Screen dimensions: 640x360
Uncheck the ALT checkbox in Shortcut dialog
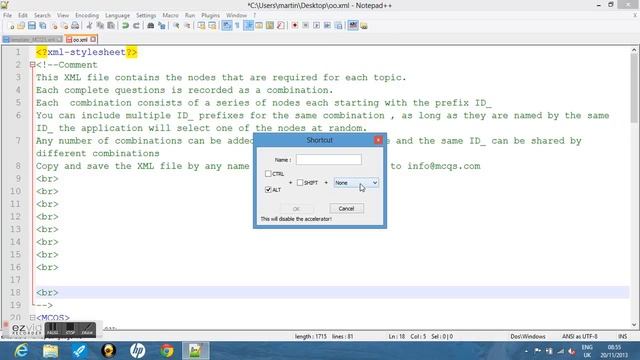pos(268,190)
